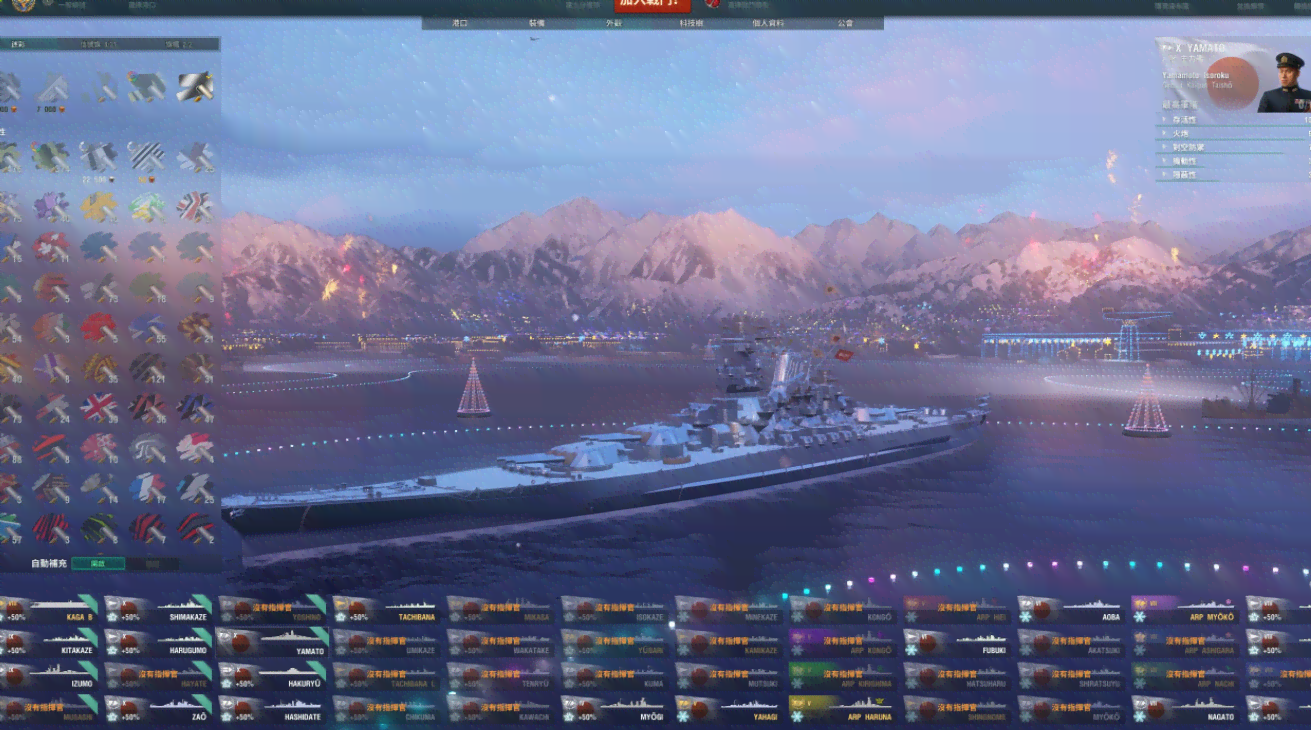
Task: Open the 科技樹 tech tree menu
Action: point(691,22)
